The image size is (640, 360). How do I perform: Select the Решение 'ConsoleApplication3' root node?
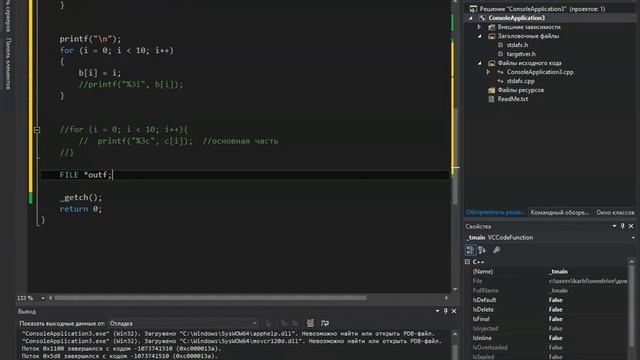pos(542,9)
